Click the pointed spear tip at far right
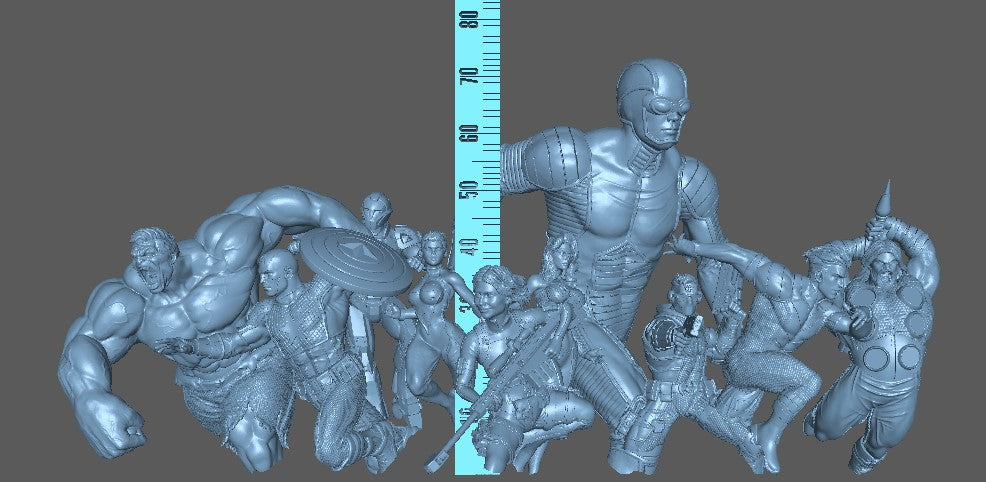This screenshot has height=482, width=986. 884,199
